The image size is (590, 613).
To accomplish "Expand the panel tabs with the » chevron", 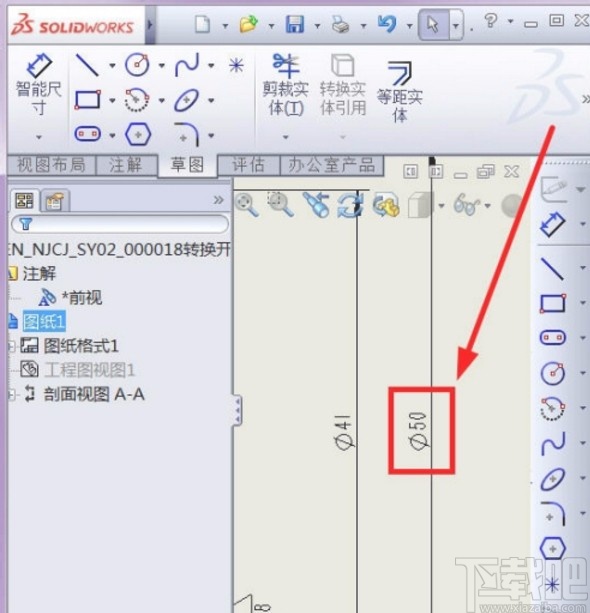I will [219, 201].
